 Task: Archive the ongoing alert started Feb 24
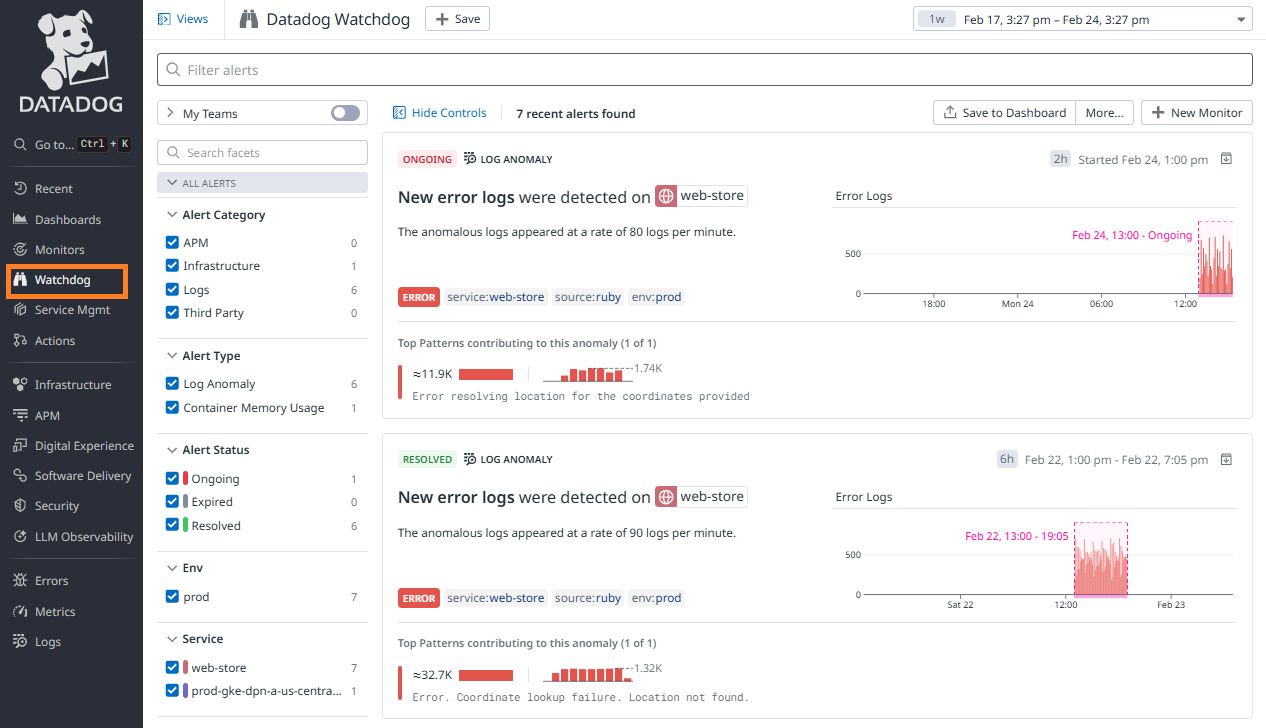point(1227,159)
